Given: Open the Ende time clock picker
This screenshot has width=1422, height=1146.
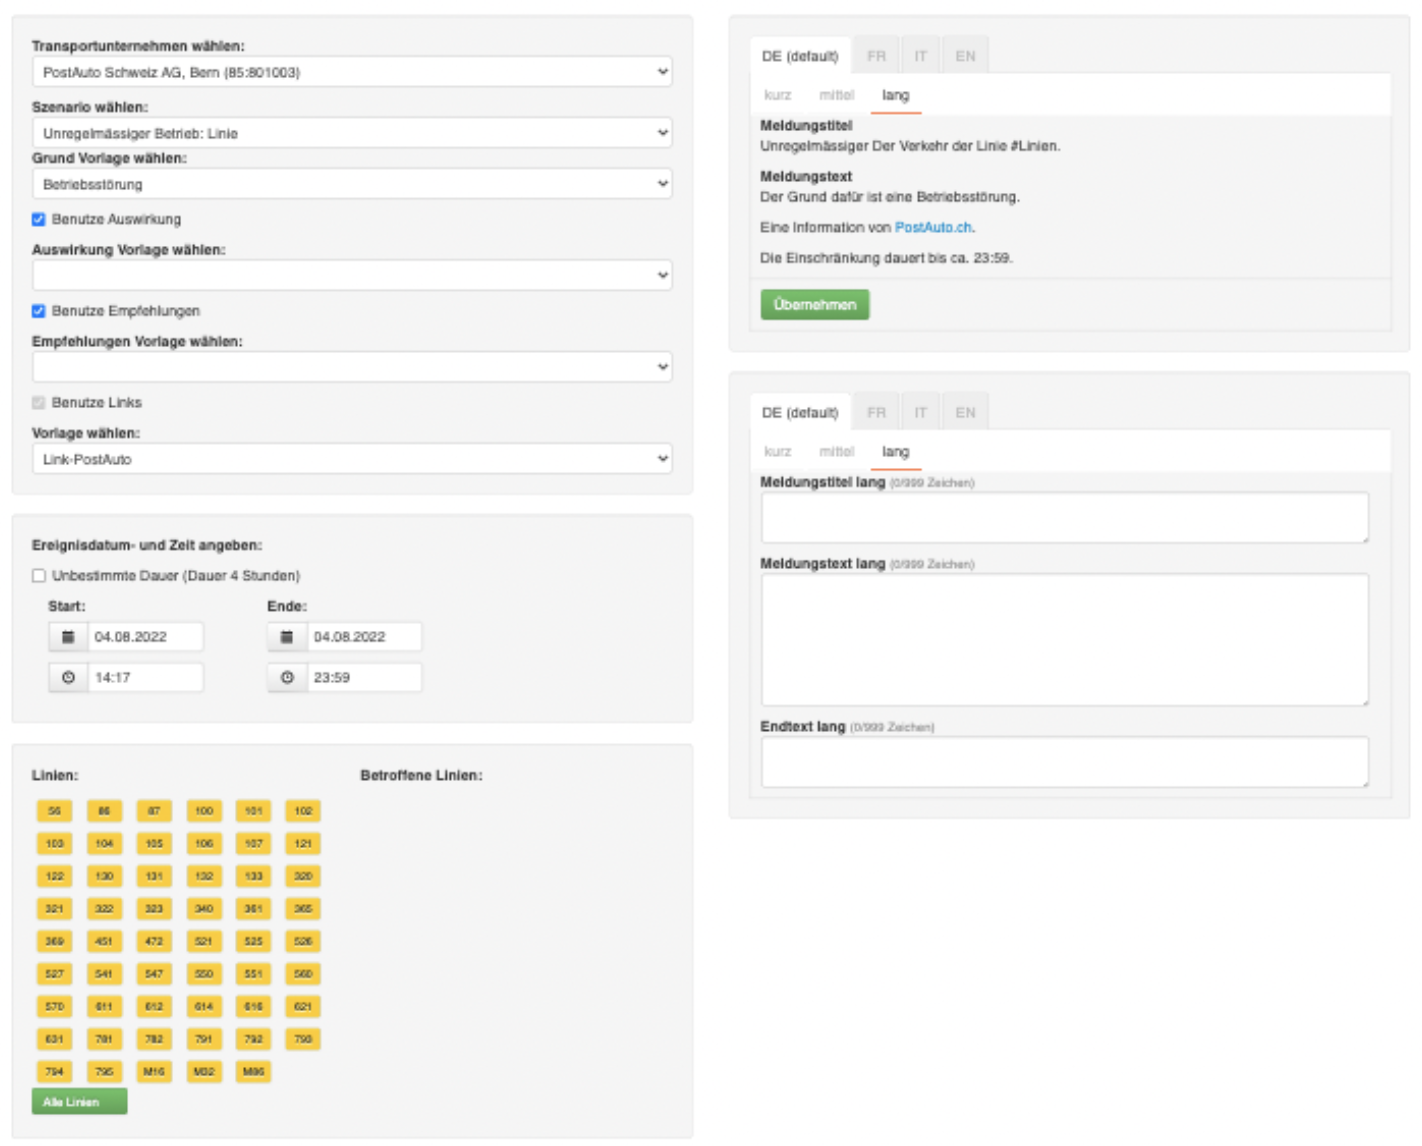Looking at the screenshot, I should tap(286, 677).
